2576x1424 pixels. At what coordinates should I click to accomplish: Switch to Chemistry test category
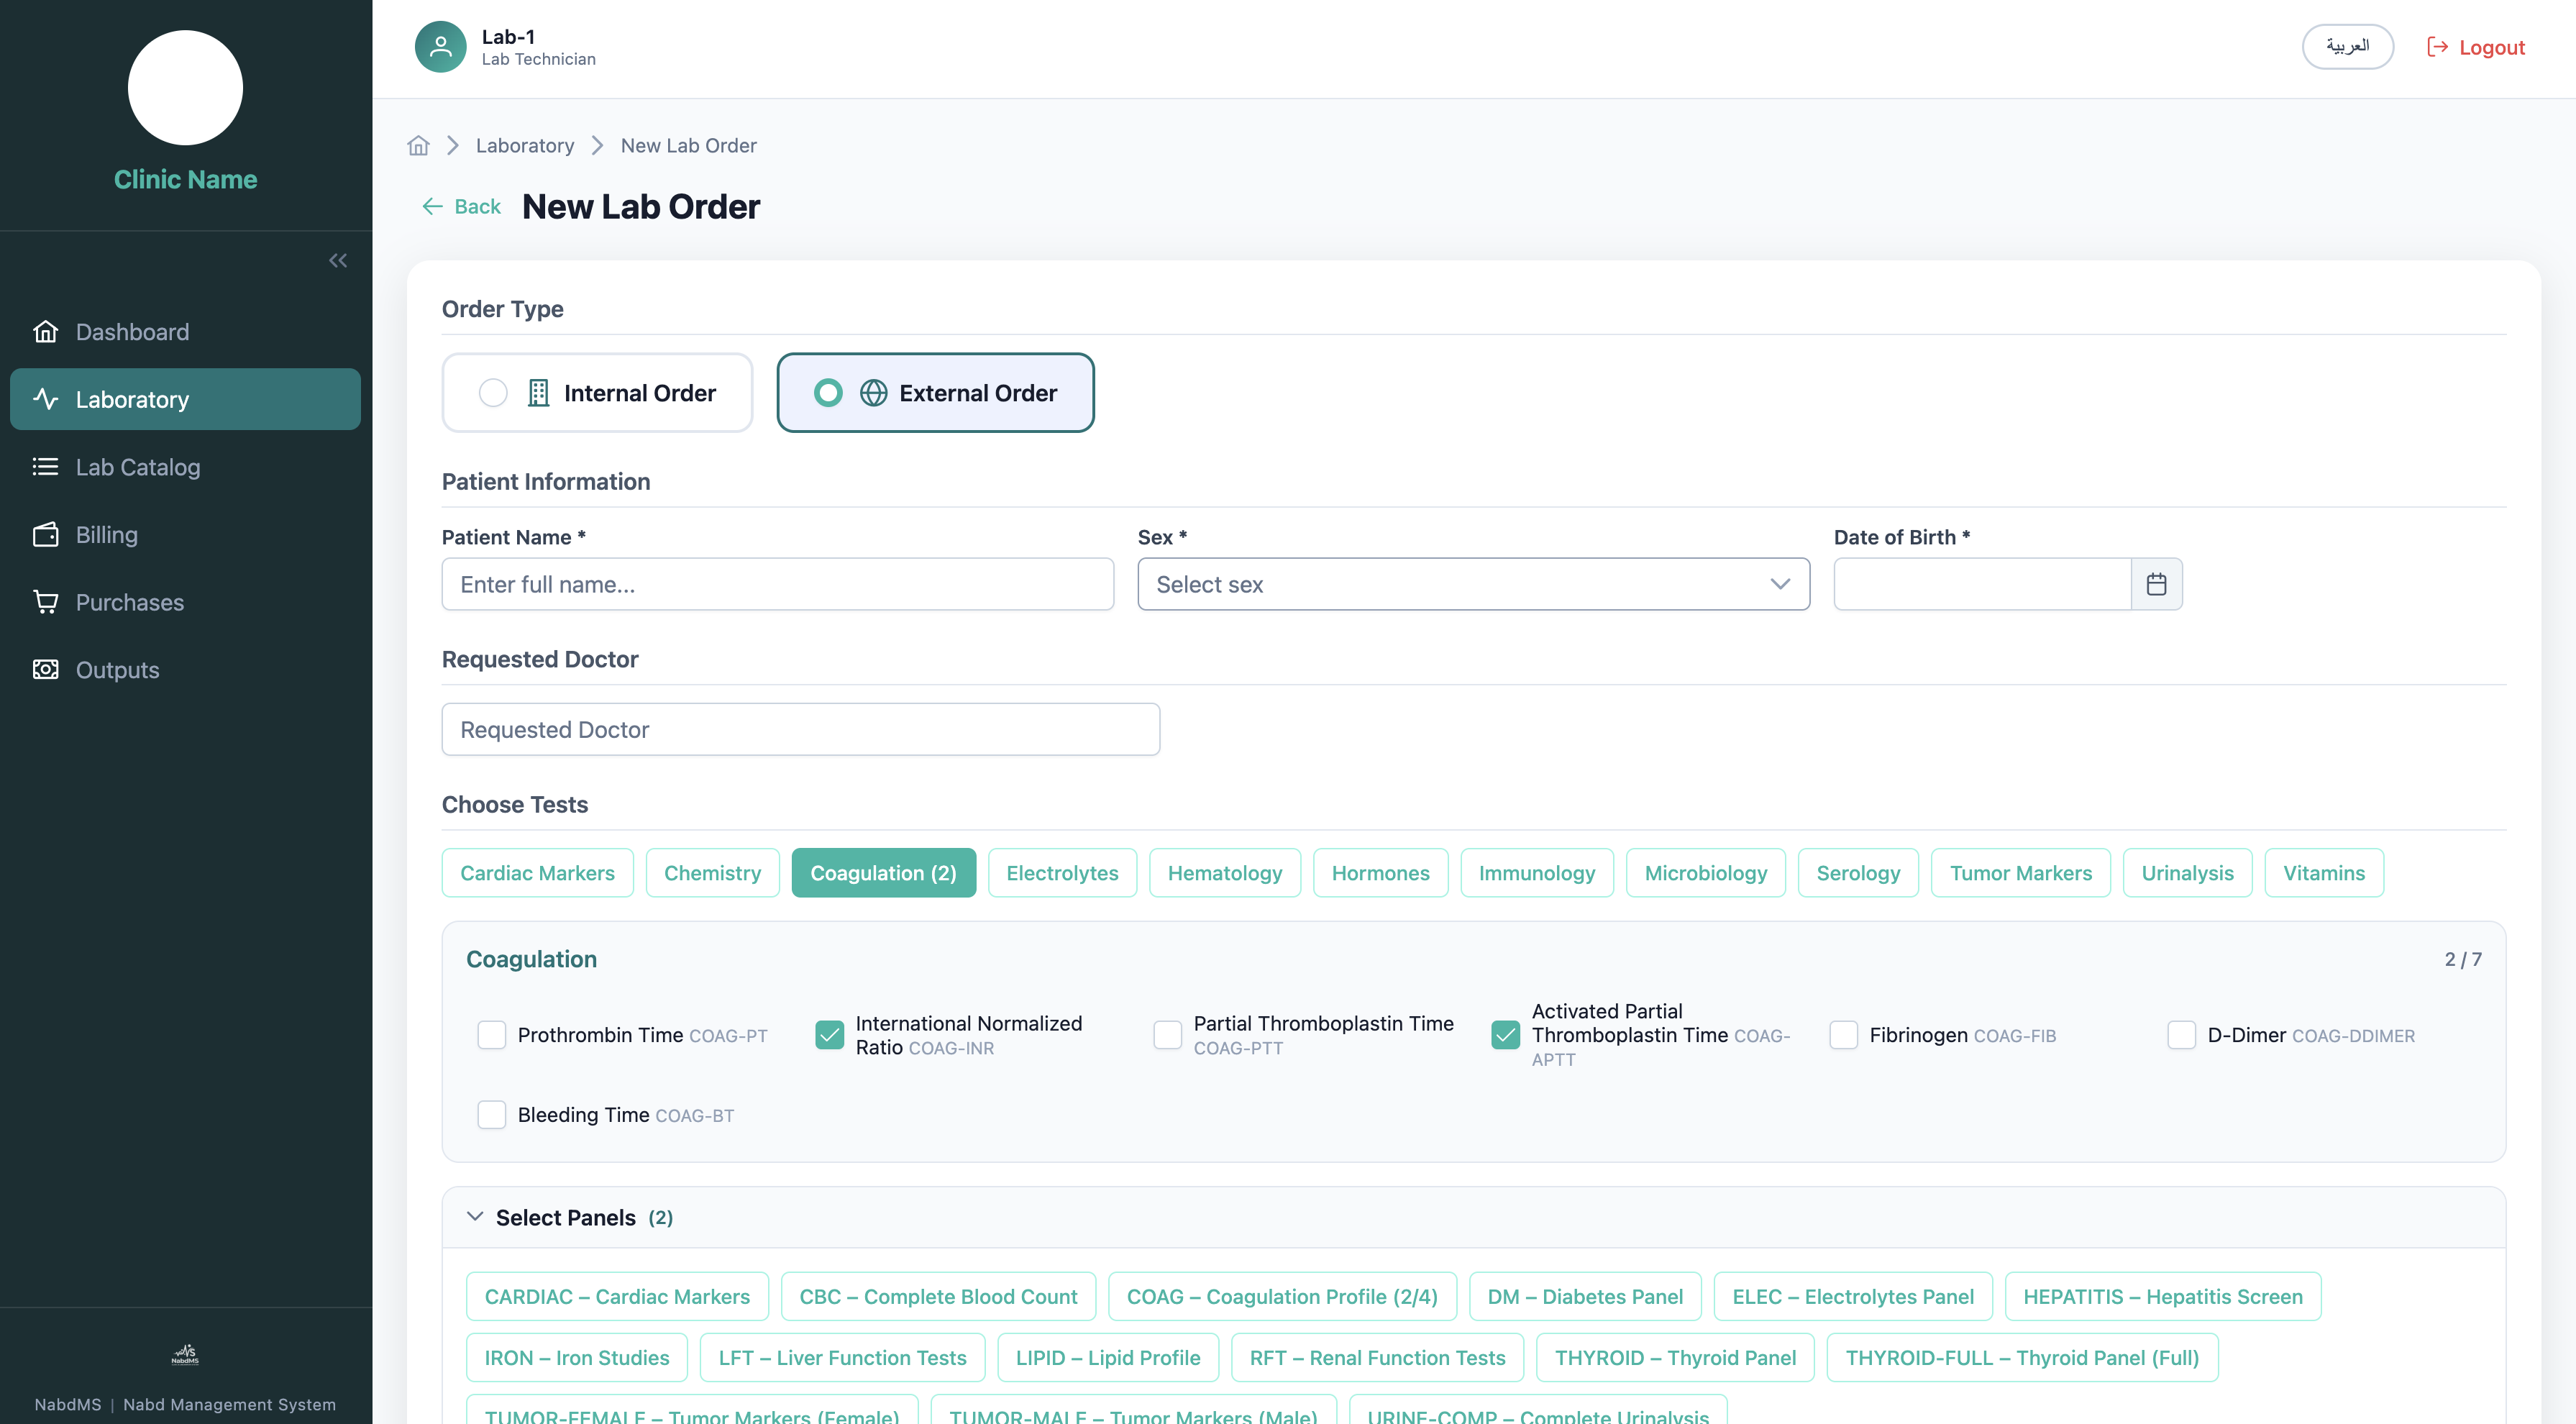712,873
